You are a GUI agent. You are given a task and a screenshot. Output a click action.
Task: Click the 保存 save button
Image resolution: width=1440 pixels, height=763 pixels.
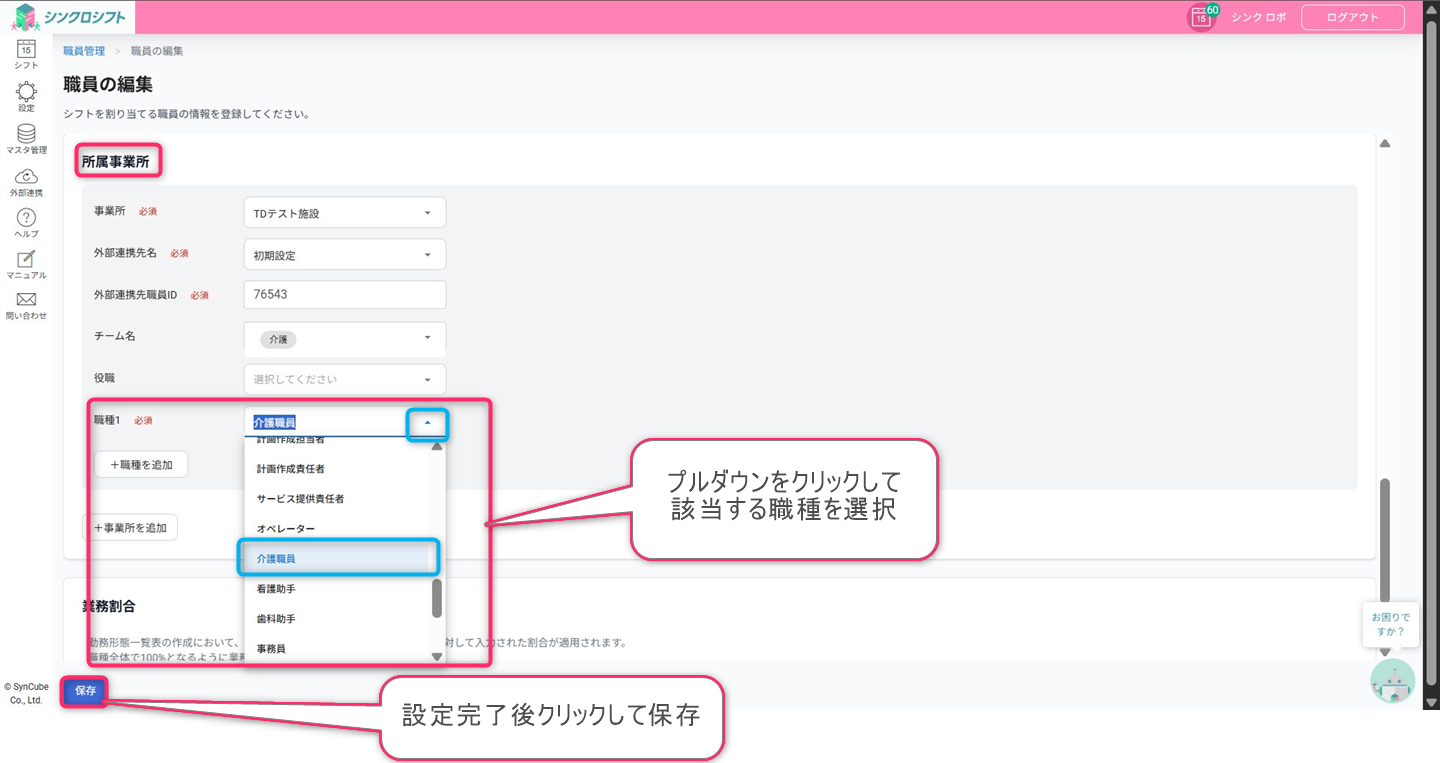[85, 691]
